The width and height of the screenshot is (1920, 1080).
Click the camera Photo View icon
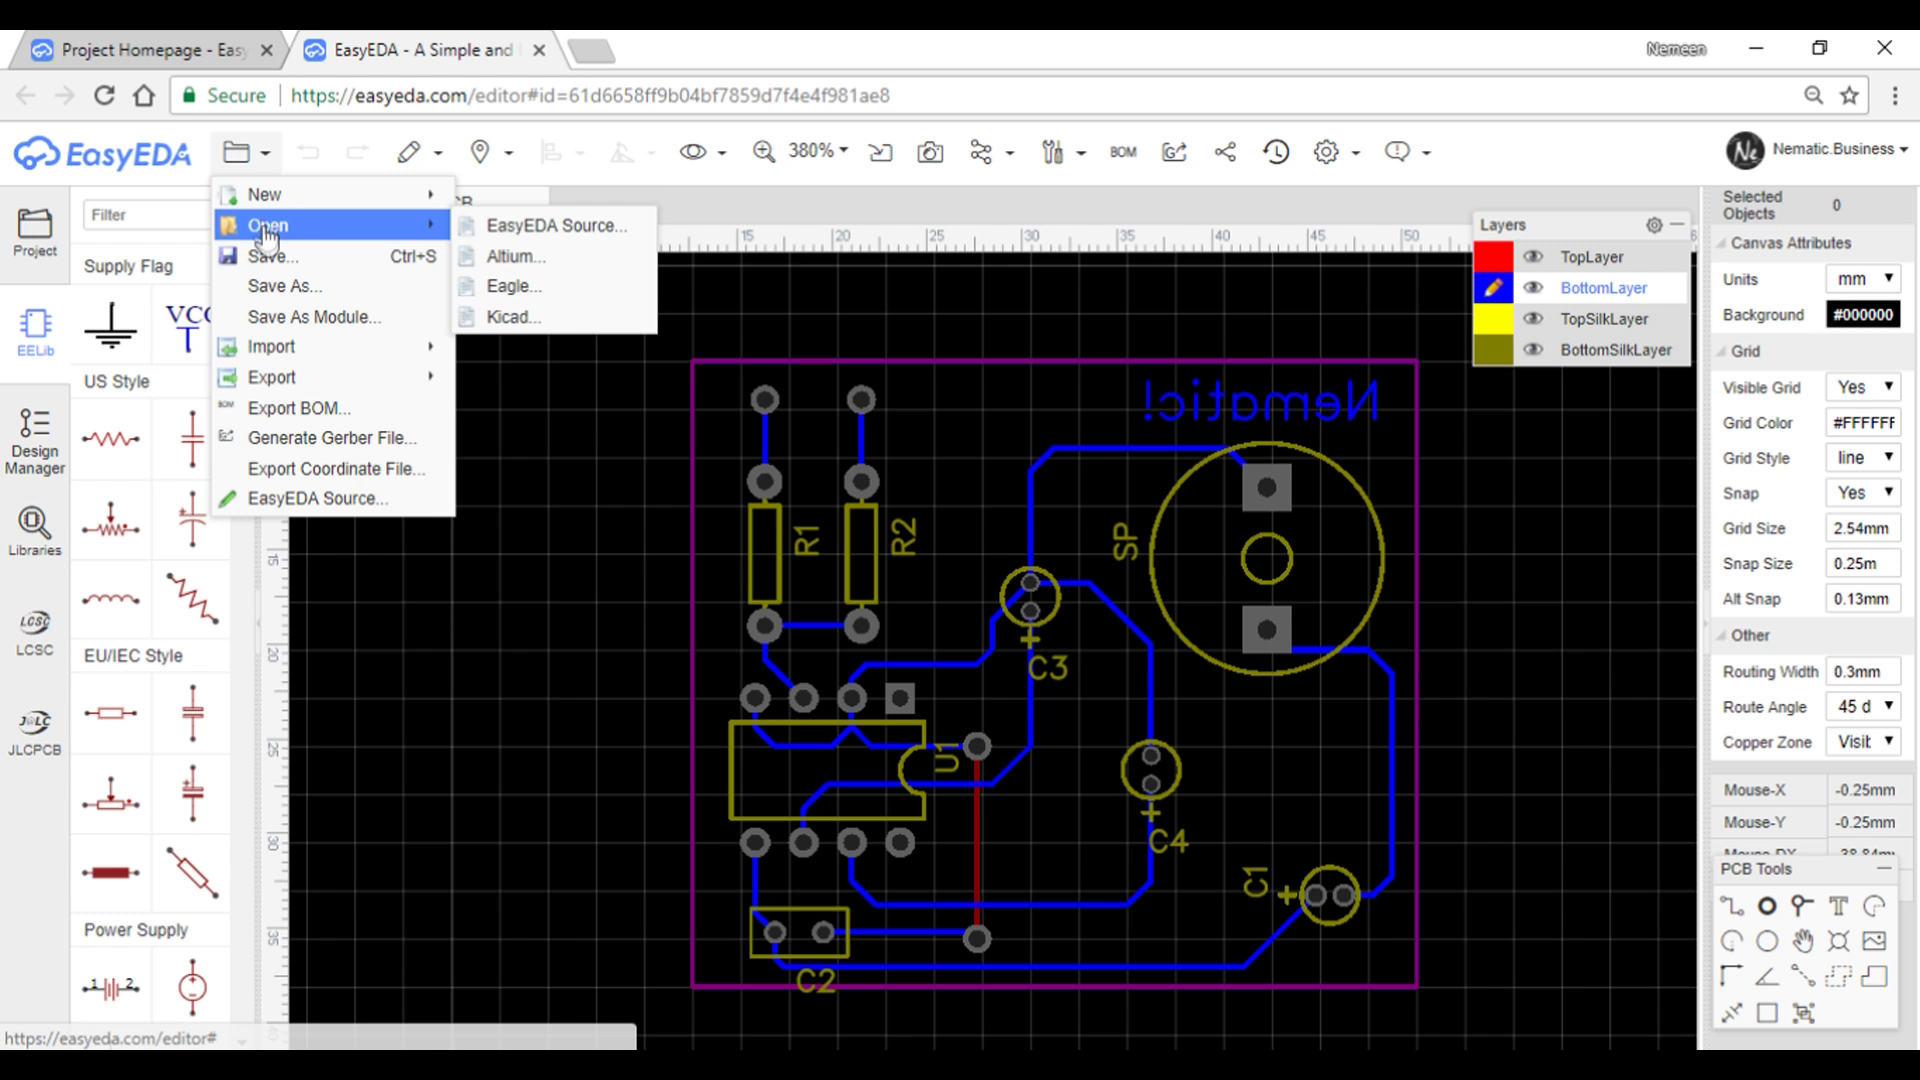[930, 152]
